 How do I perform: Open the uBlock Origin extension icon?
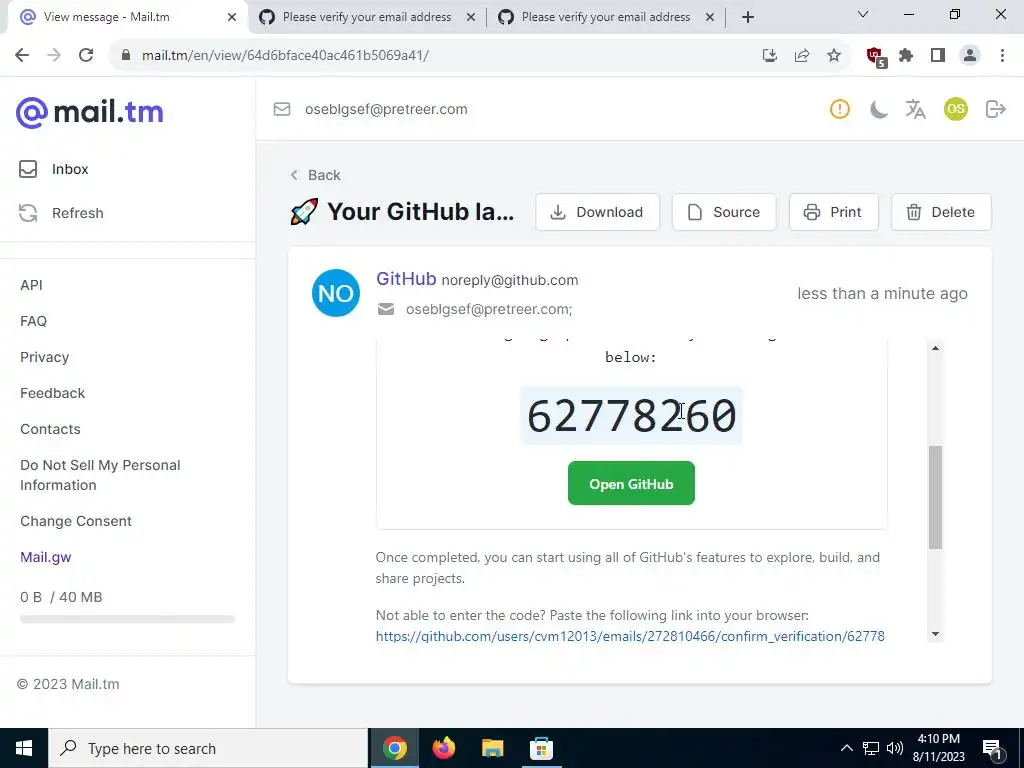[876, 57]
